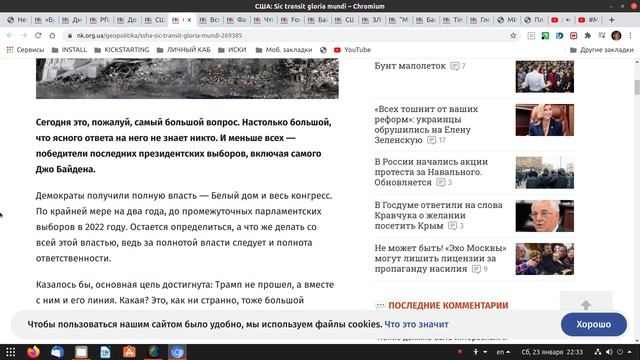Viewport: 640px width, 360px height.
Task: Open the Моб. закладки bookmarks folder
Action: (x=284, y=50)
